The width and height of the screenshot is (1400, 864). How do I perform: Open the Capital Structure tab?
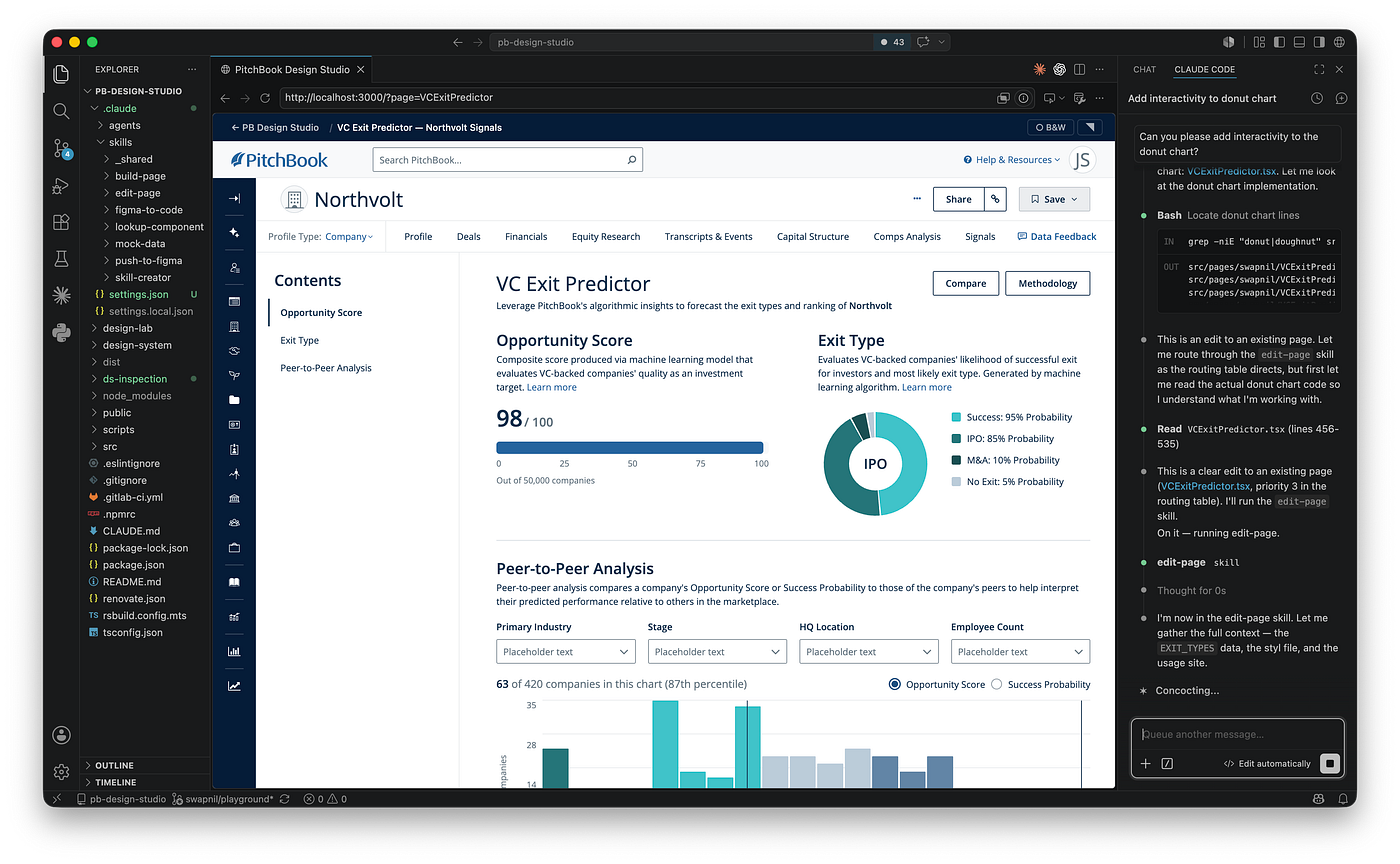813,237
